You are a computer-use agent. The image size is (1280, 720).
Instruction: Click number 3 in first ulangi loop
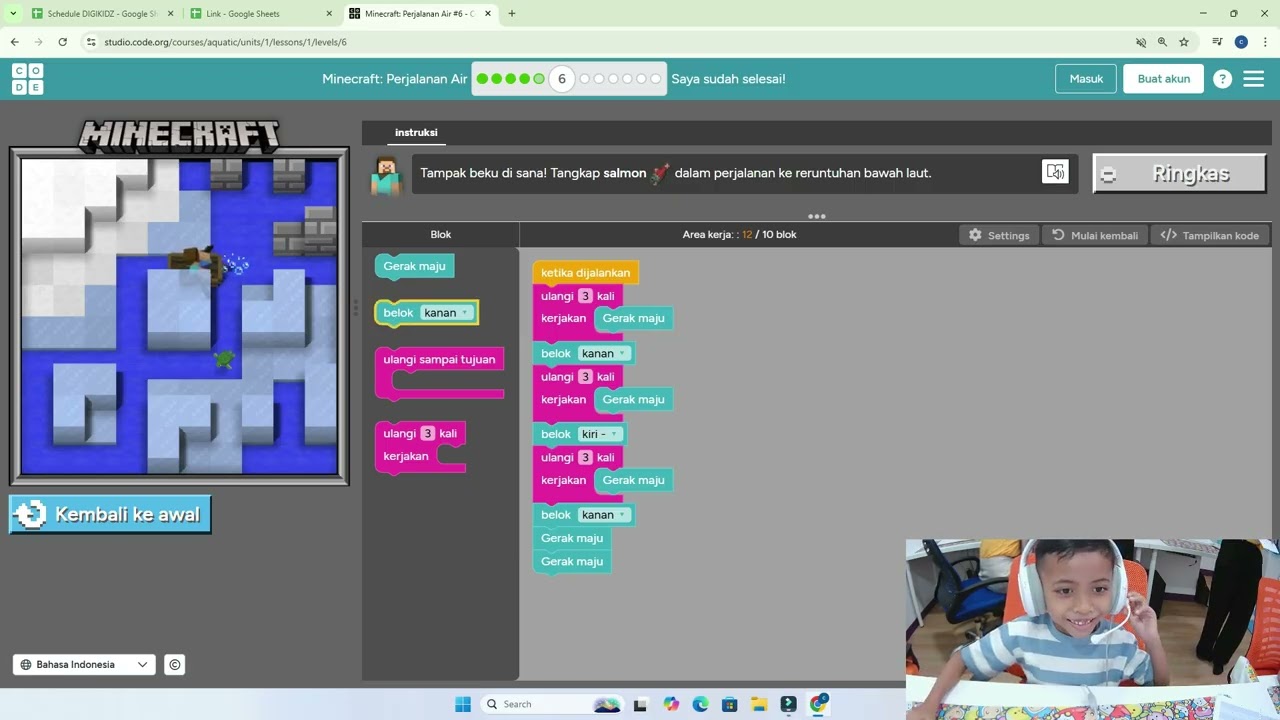coord(586,296)
